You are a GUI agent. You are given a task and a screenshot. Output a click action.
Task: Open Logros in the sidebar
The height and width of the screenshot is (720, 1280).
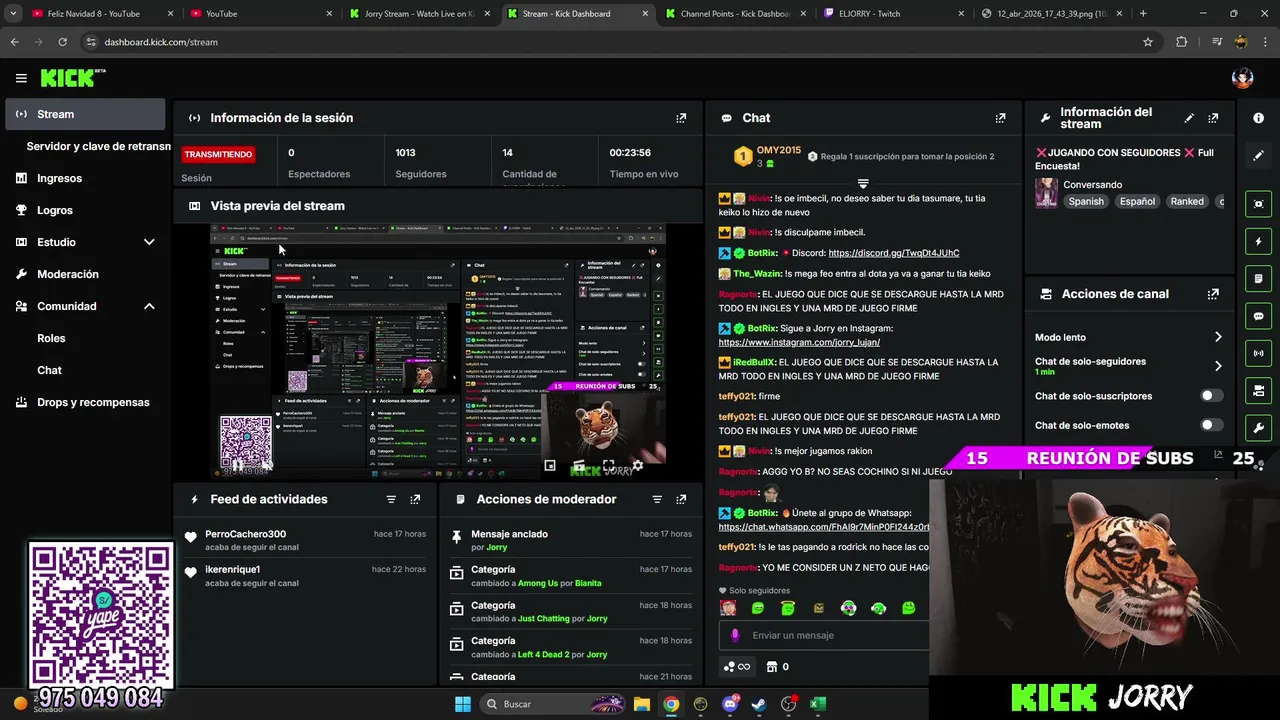click(85, 210)
